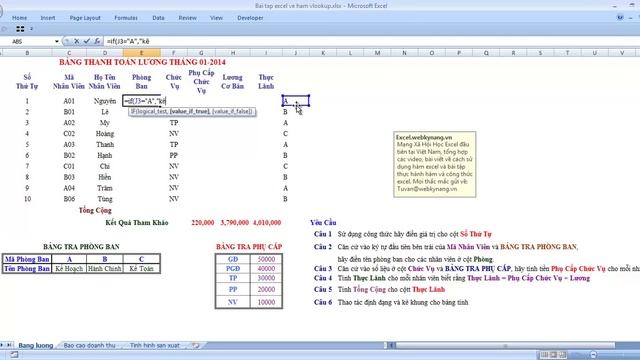Click the title BẢNG THANH TOÁN LƯƠNG THÁNG 01-2014
Screen dimensions: 640x360
pos(142,62)
